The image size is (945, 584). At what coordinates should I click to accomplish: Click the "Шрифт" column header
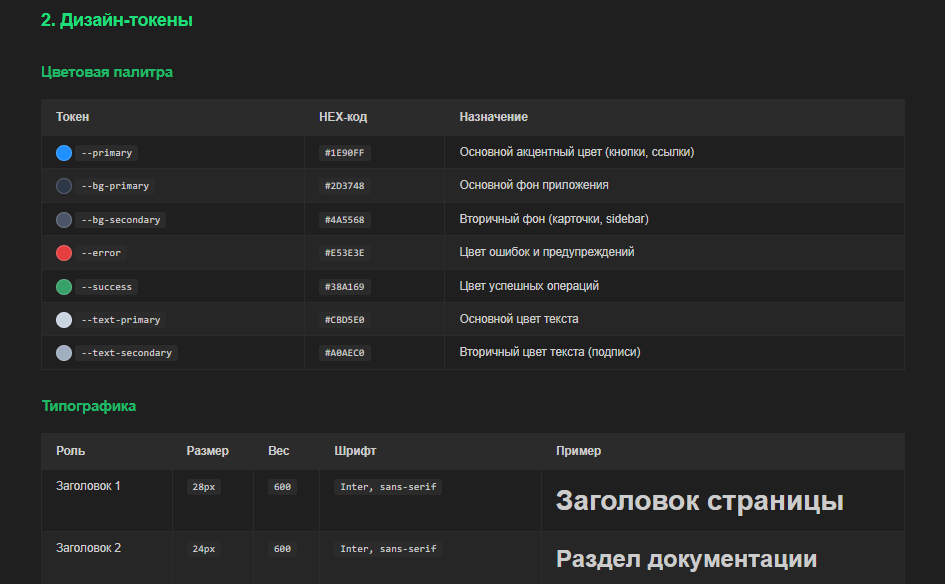point(355,451)
